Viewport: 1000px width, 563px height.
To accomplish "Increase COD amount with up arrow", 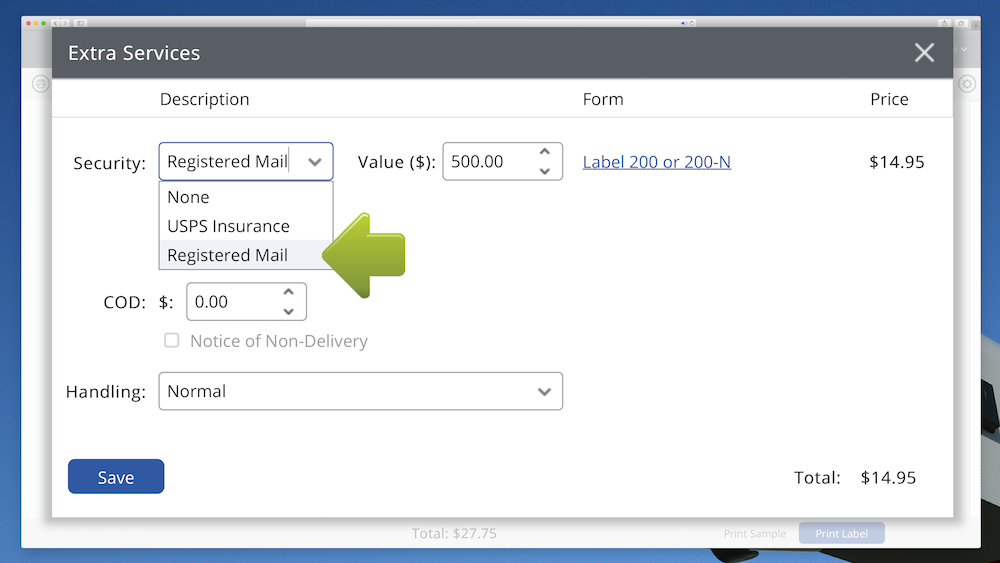I will coord(289,292).
